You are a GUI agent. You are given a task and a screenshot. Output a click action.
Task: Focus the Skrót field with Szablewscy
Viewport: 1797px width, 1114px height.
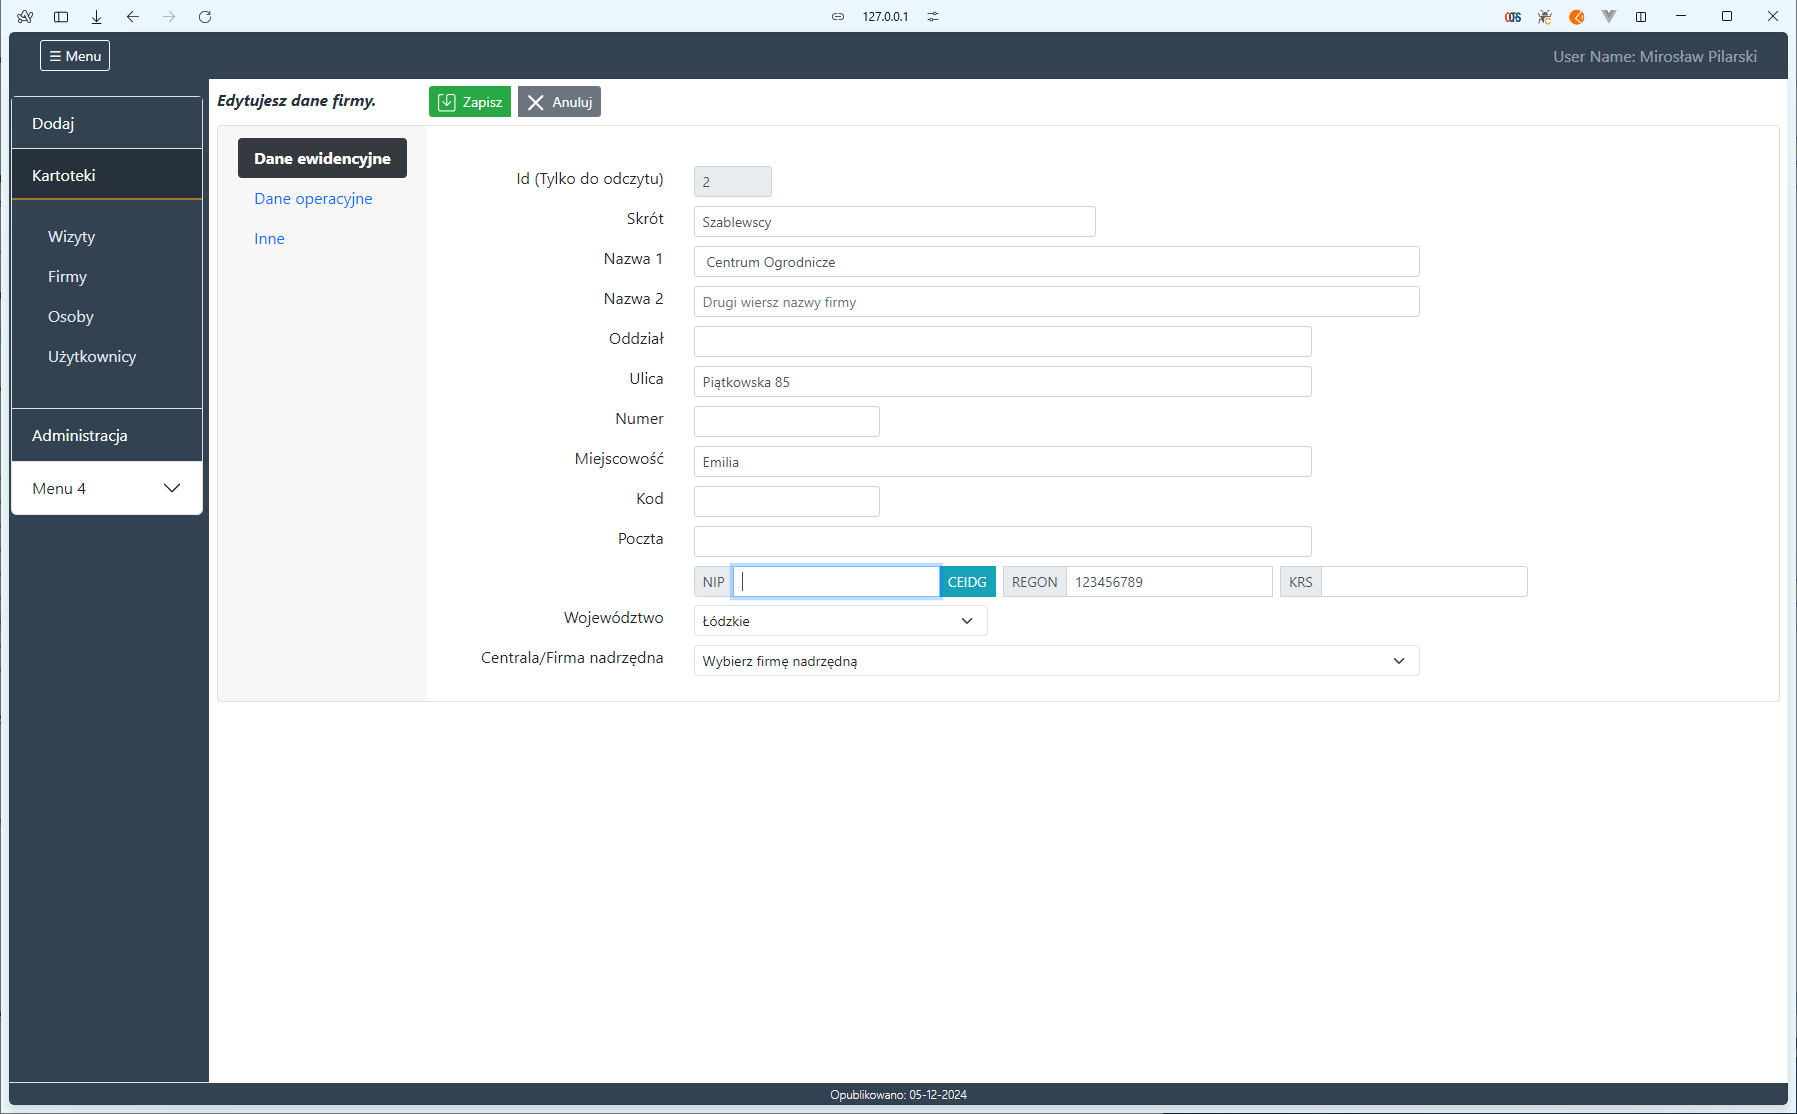[894, 222]
